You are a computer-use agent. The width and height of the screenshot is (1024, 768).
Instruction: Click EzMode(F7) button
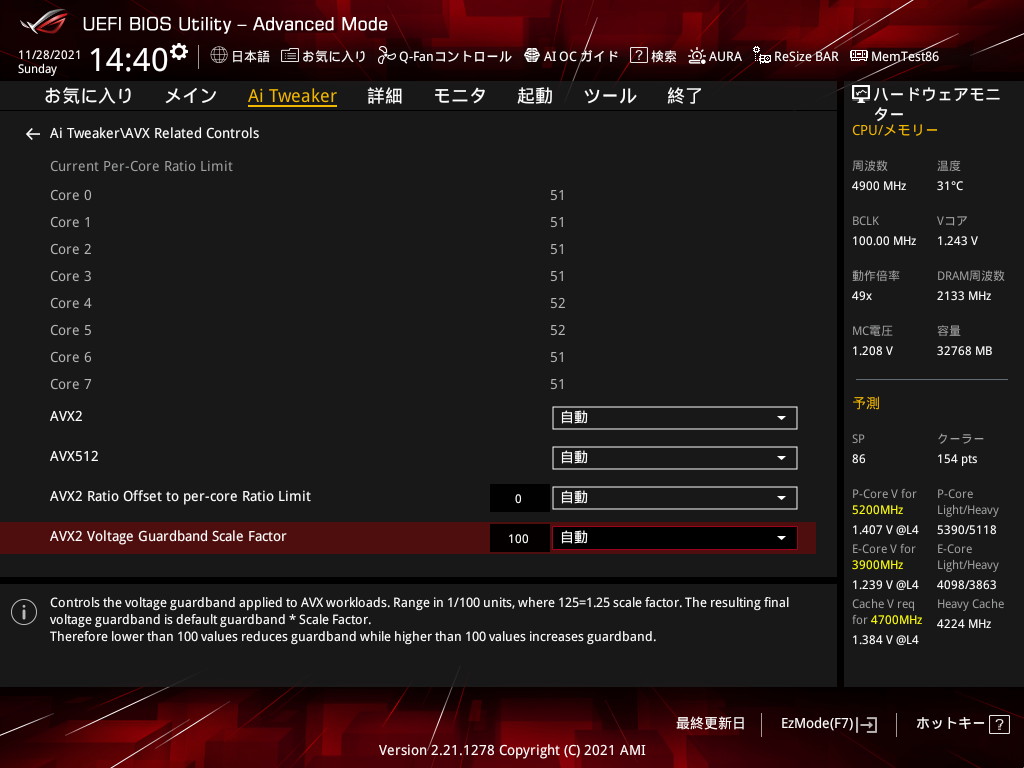point(829,724)
